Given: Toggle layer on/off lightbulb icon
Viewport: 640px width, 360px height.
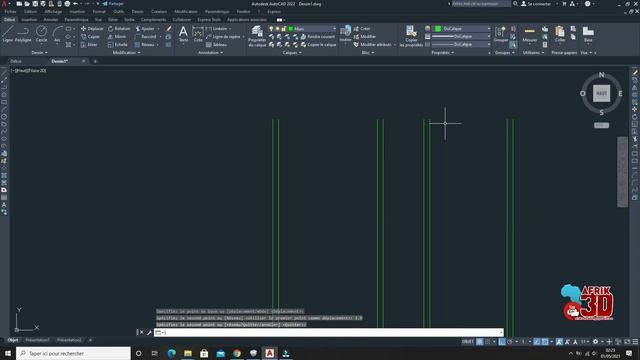Looking at the screenshot, I should 271,29.
